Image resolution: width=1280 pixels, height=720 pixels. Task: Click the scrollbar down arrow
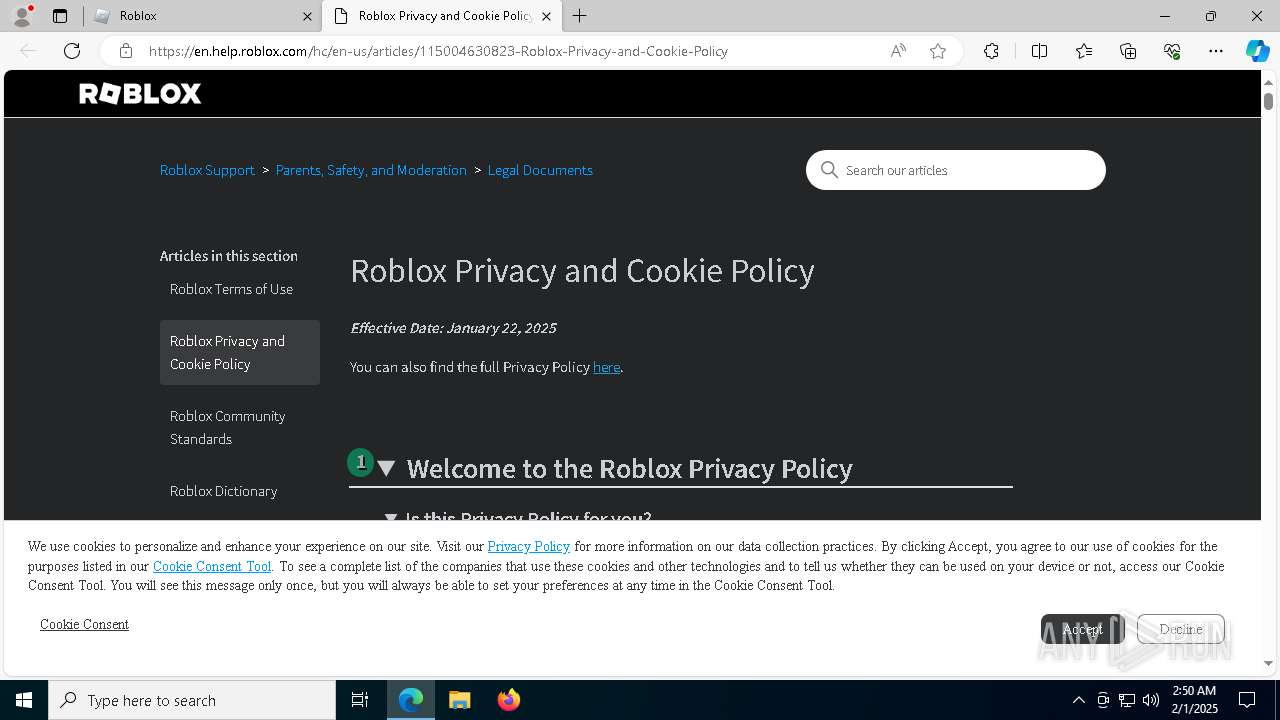pyautogui.click(x=1268, y=663)
